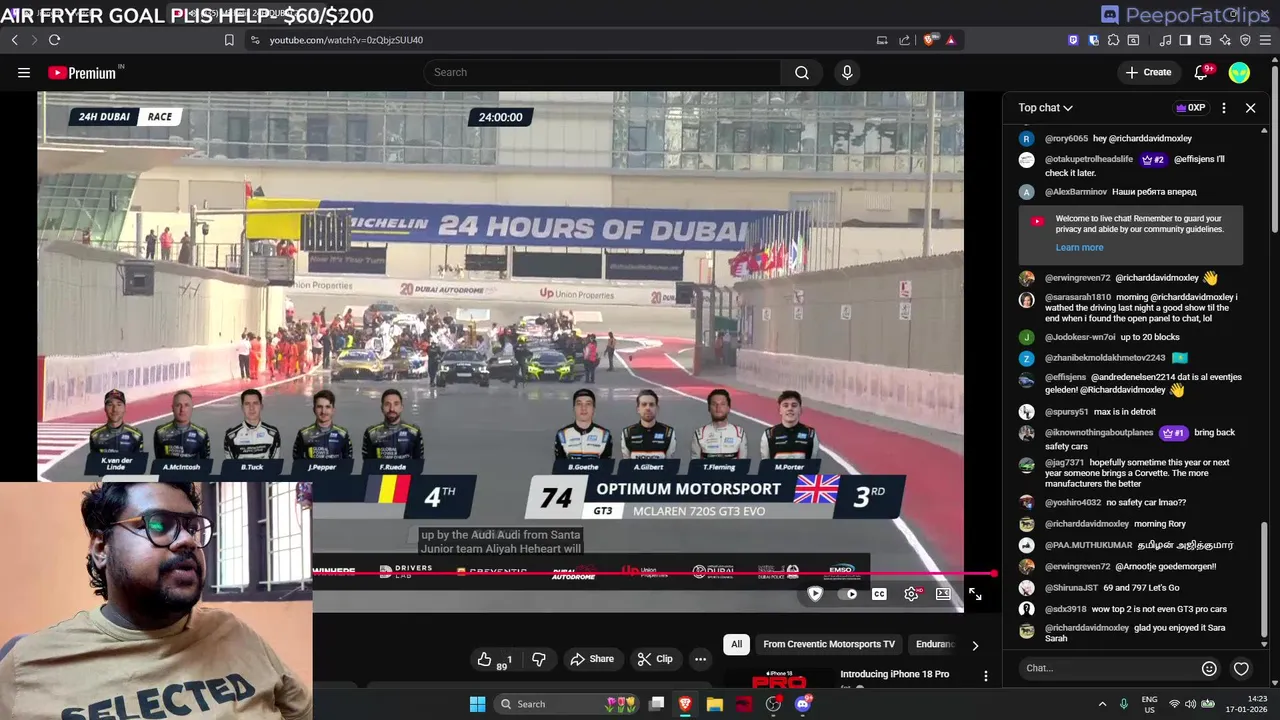
Task: Exit full view with the diagonal arrows icon
Action: click(x=975, y=594)
